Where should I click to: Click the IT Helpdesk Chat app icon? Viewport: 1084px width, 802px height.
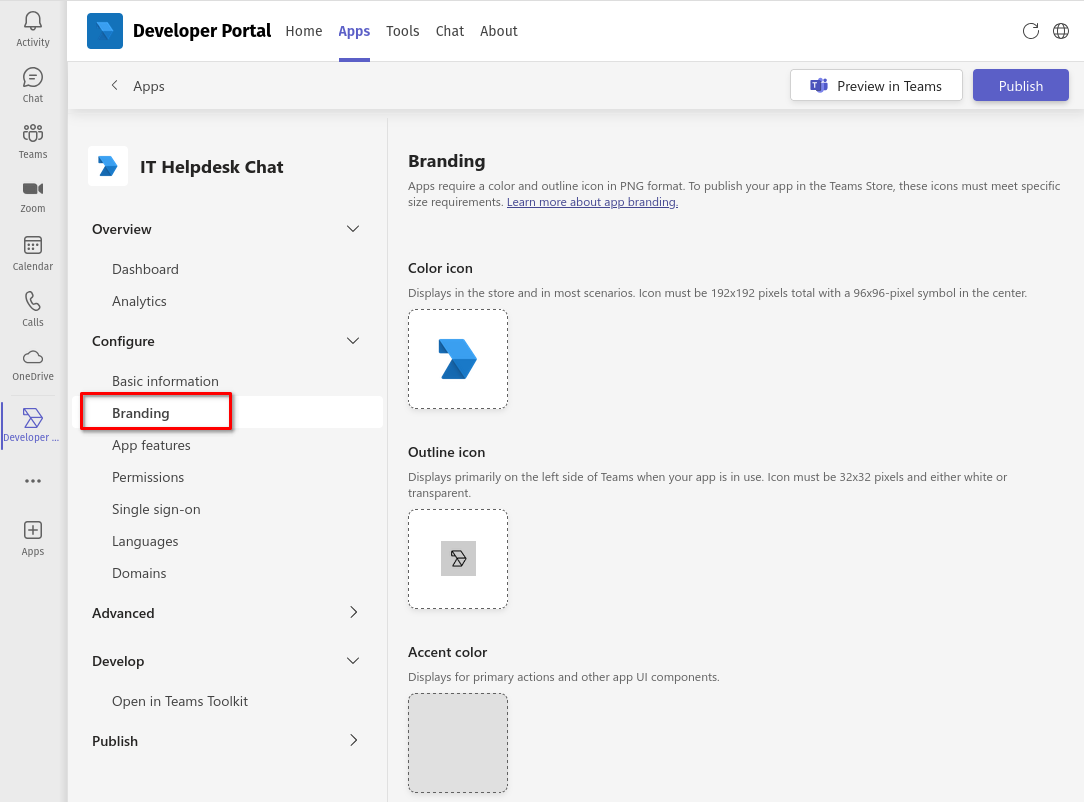click(108, 166)
